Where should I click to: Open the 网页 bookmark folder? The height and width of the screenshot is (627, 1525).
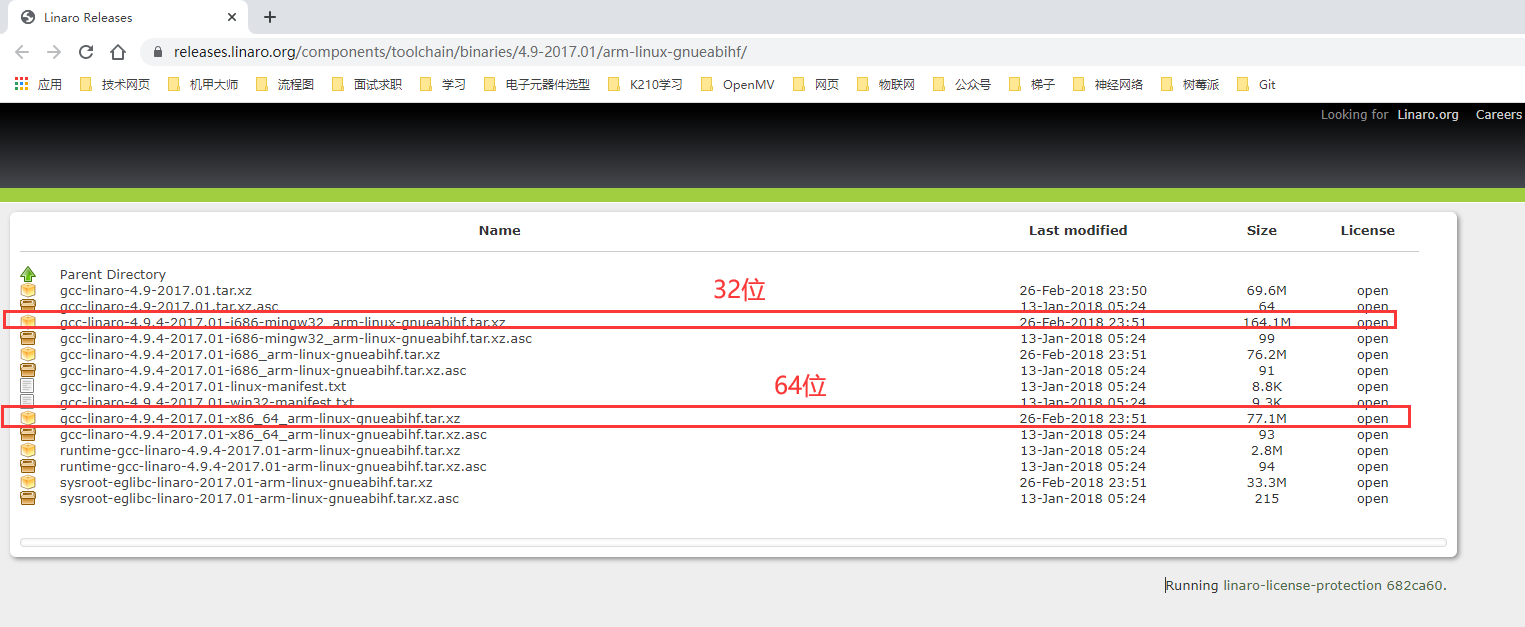coord(816,84)
